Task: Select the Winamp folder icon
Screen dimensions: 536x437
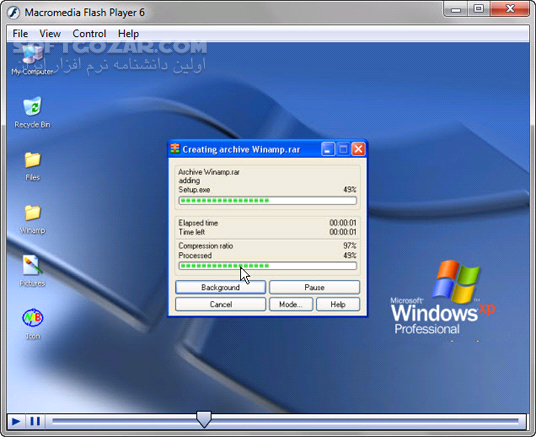Action: (x=32, y=220)
